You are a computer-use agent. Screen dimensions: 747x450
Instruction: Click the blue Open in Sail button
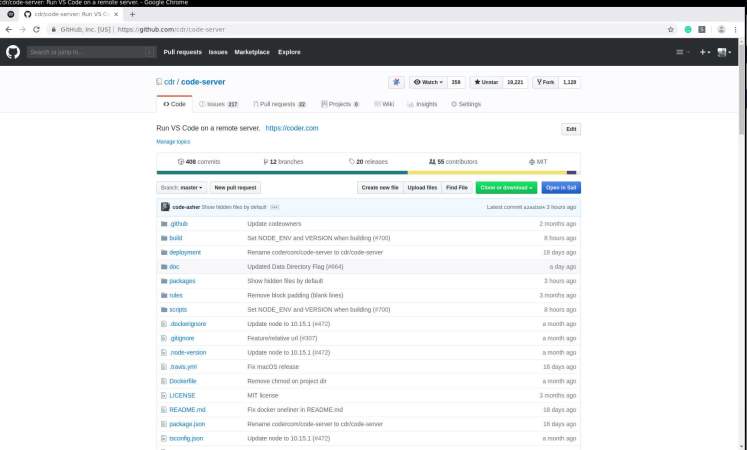[561, 188]
